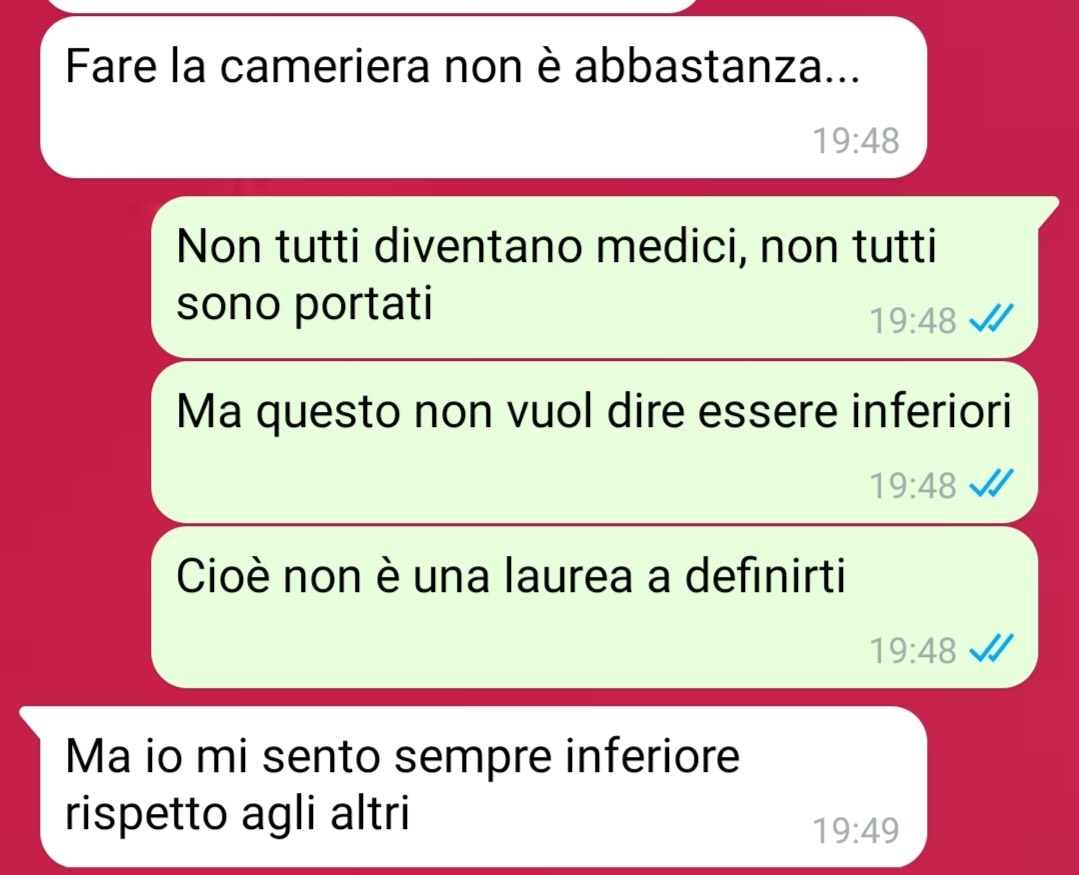Tap the 19:49 timestamp on last message
Screen dimensions: 1079x875
click(x=856, y=830)
